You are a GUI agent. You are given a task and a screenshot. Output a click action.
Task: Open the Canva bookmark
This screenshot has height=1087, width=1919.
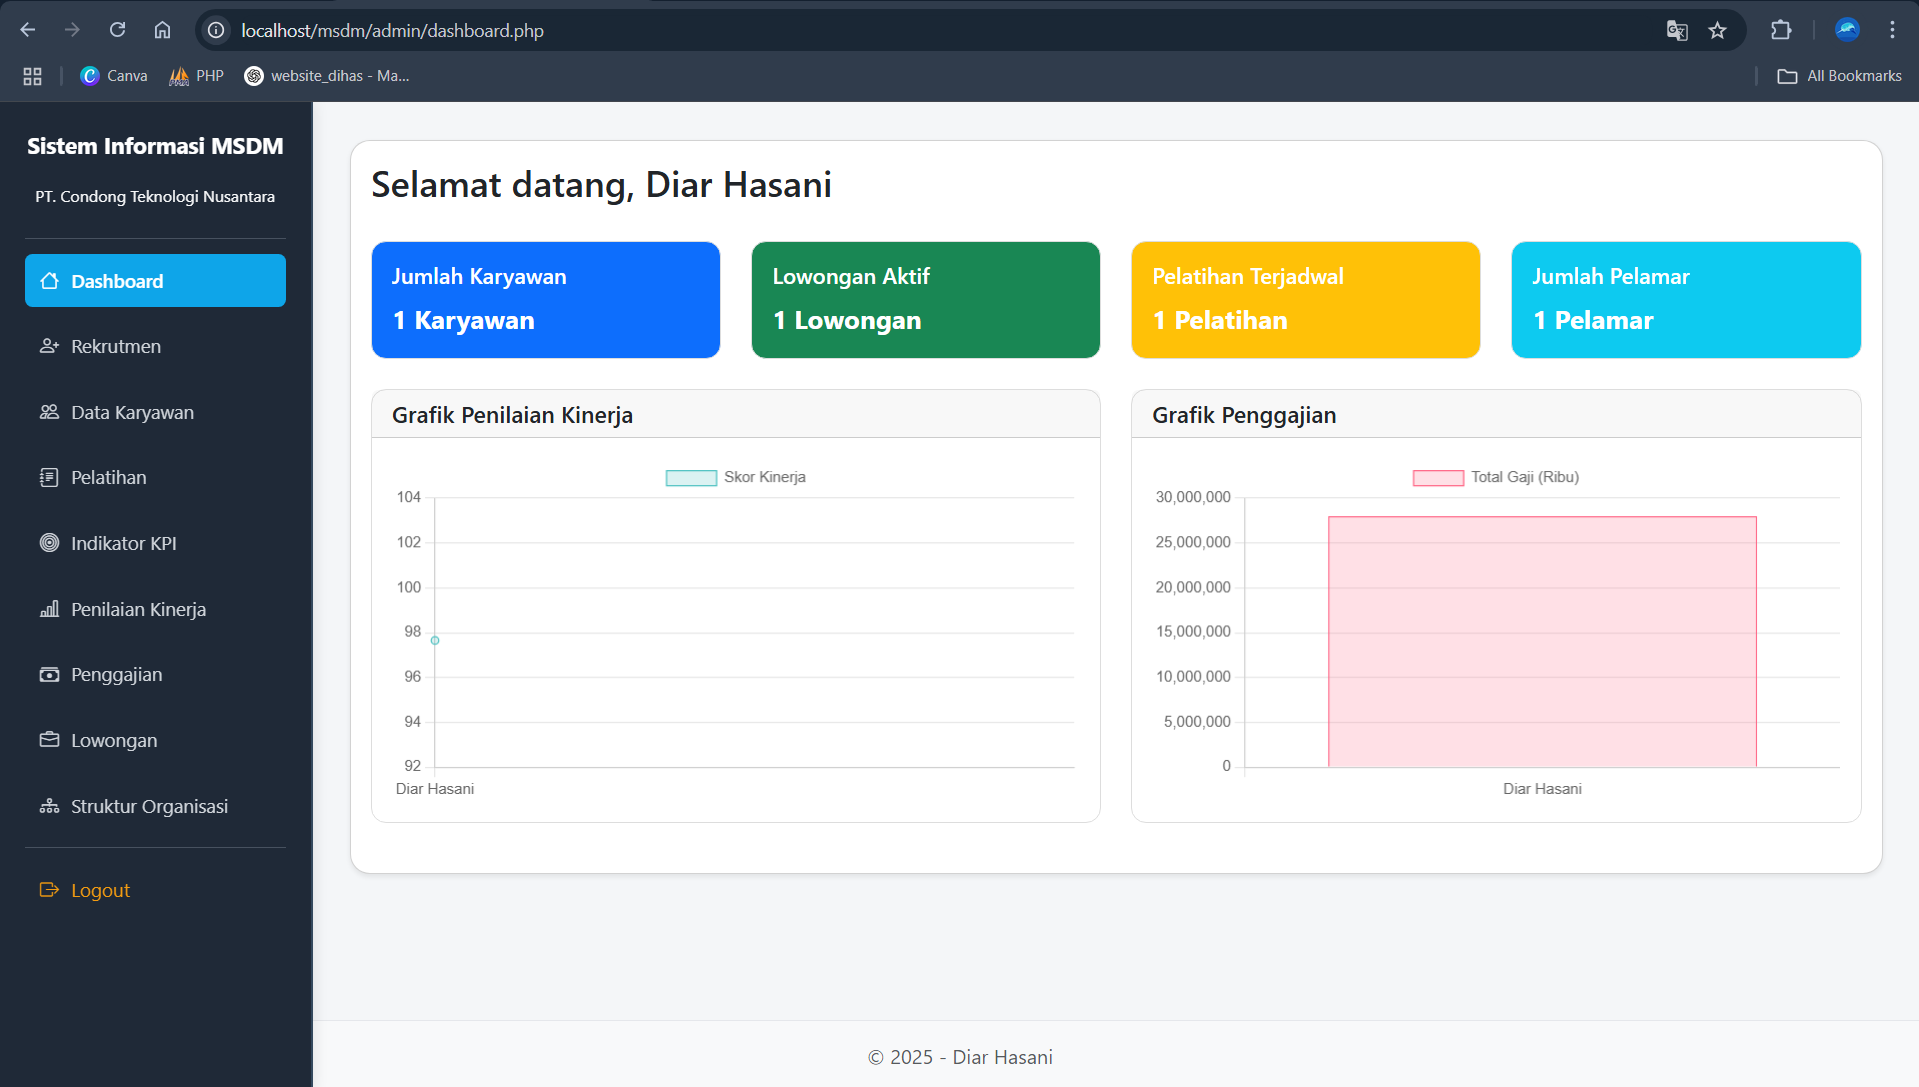[x=114, y=76]
